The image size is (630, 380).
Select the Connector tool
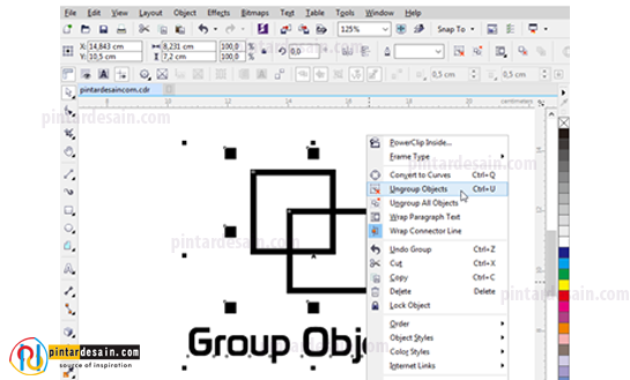[69, 309]
